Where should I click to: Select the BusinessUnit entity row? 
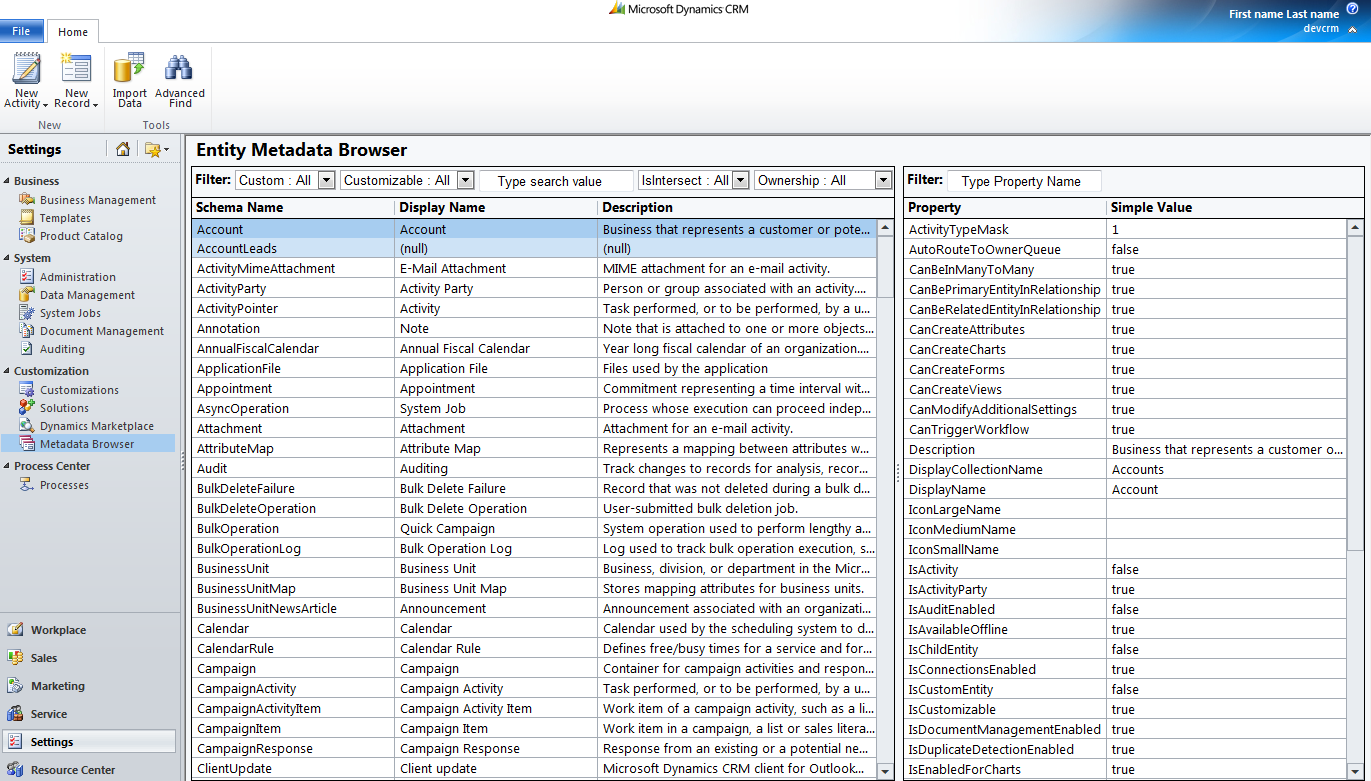click(534, 569)
